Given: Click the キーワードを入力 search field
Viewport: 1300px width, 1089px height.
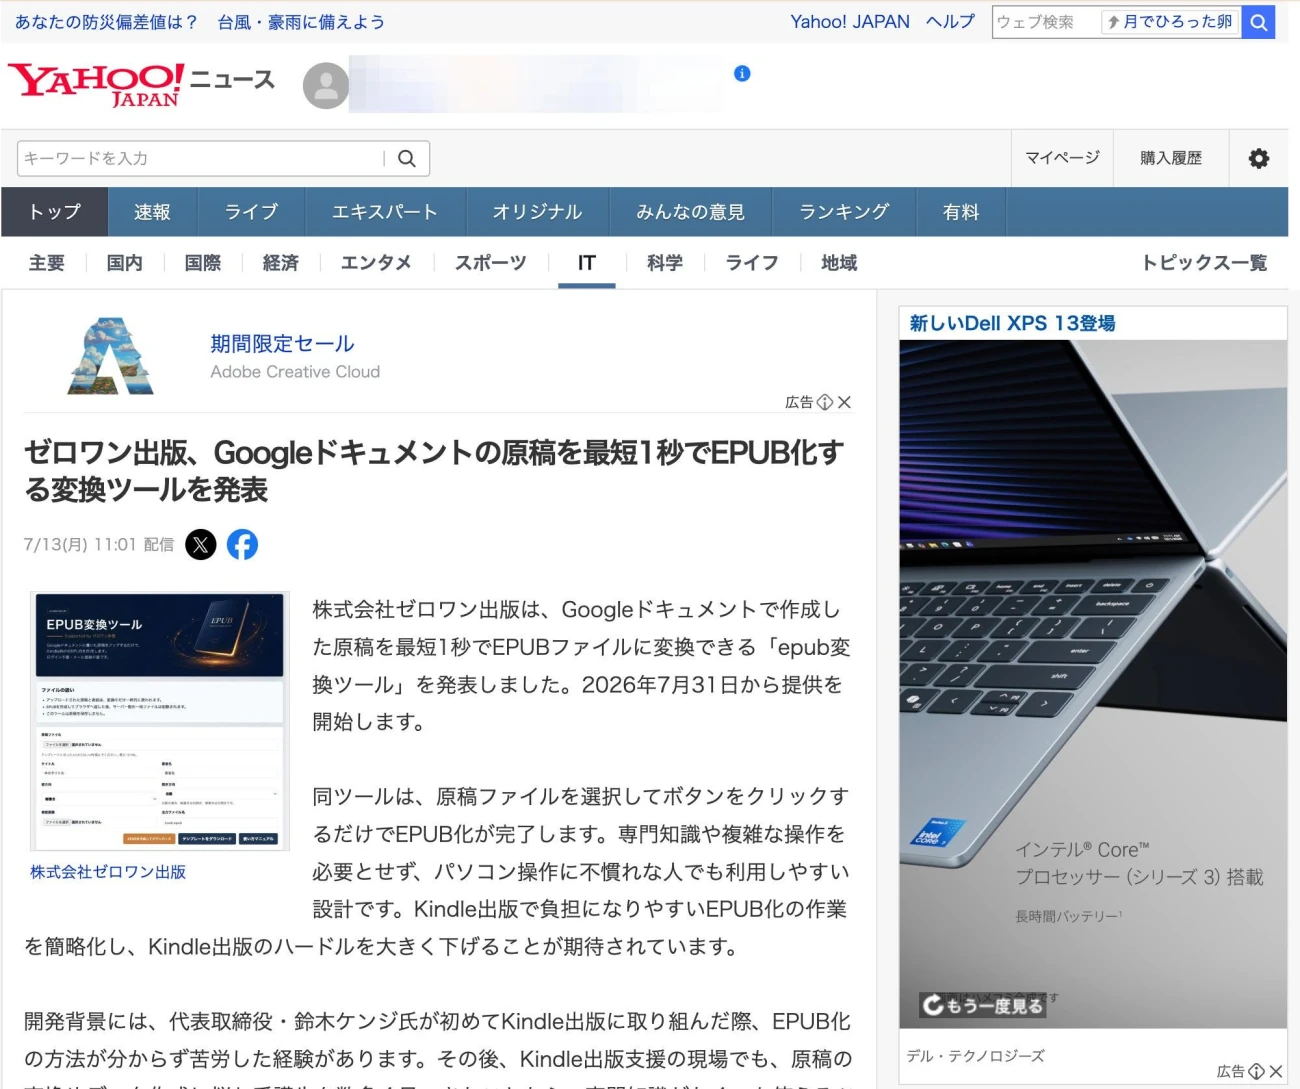Looking at the screenshot, I should tap(200, 158).
